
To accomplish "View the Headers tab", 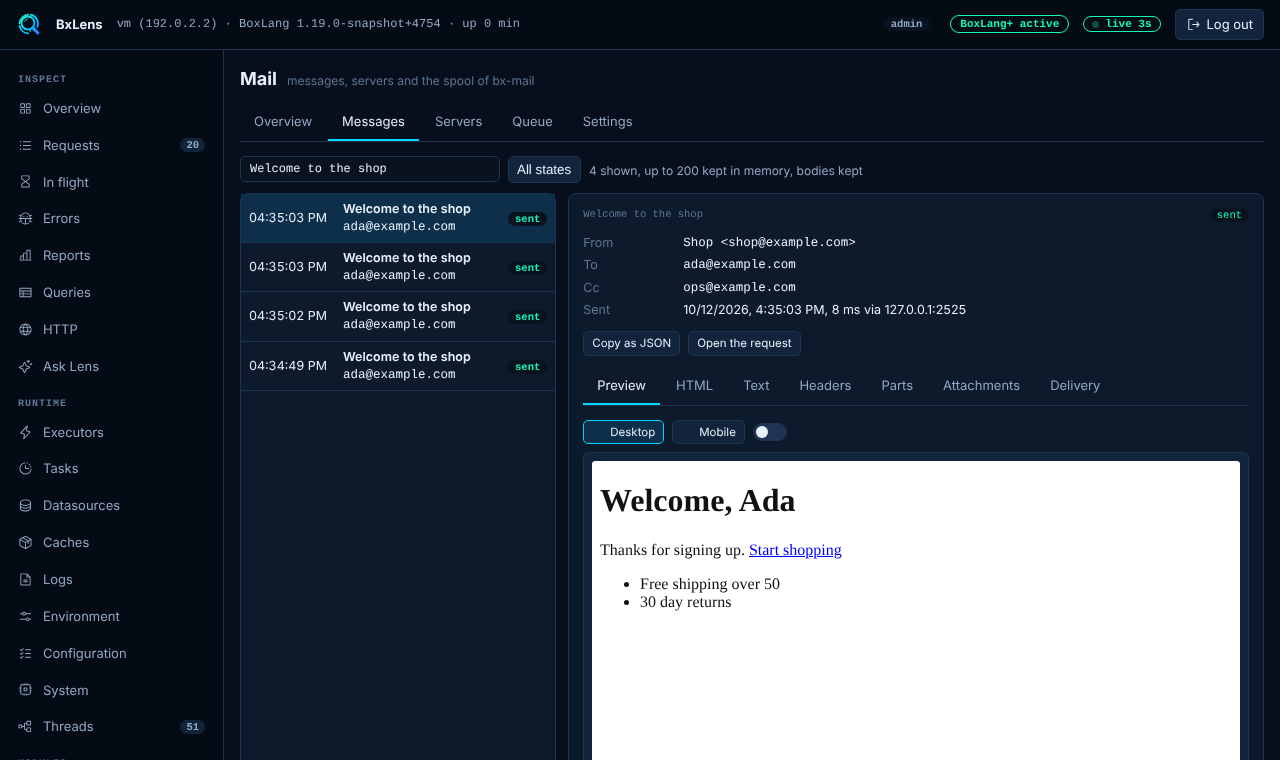I will click(825, 385).
